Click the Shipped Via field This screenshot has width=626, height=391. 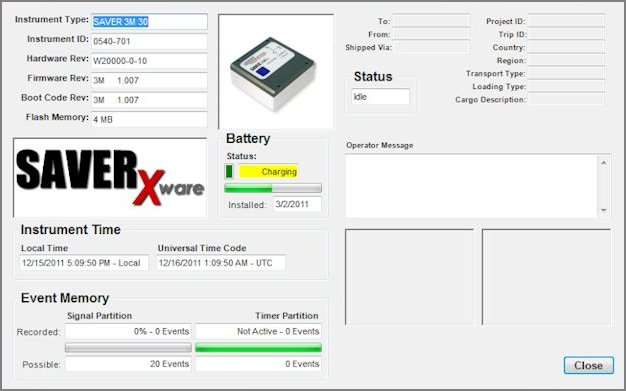click(x=431, y=47)
